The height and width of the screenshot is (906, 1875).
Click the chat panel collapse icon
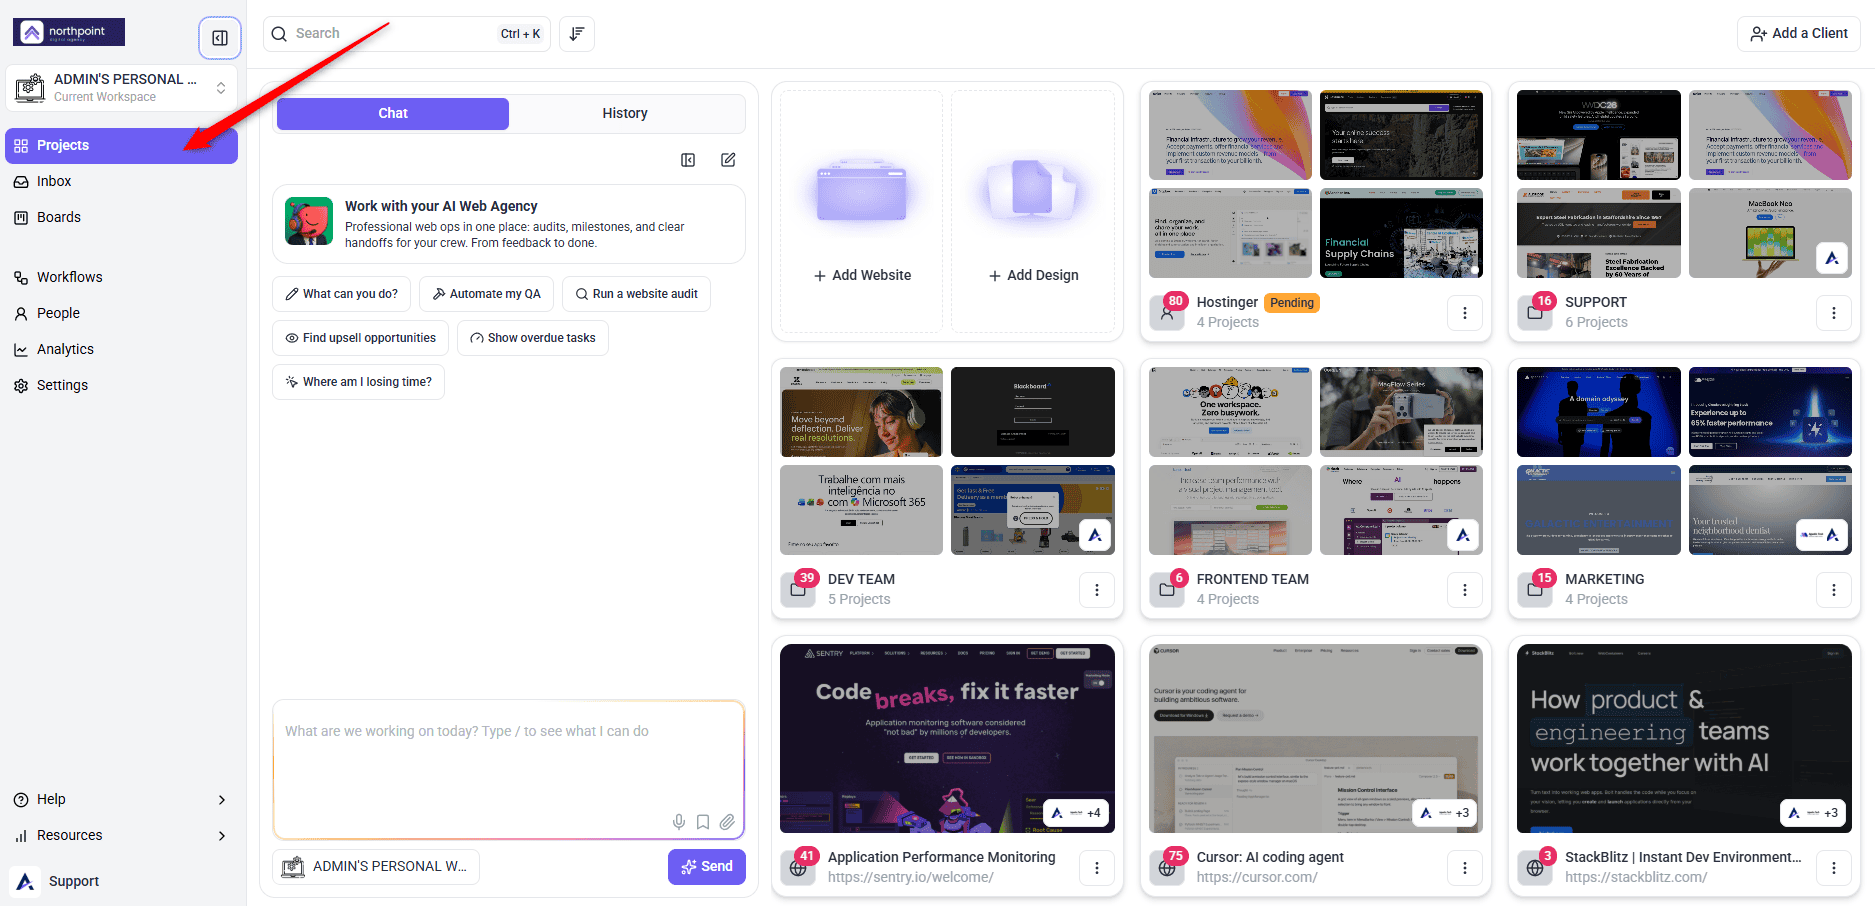click(x=688, y=160)
